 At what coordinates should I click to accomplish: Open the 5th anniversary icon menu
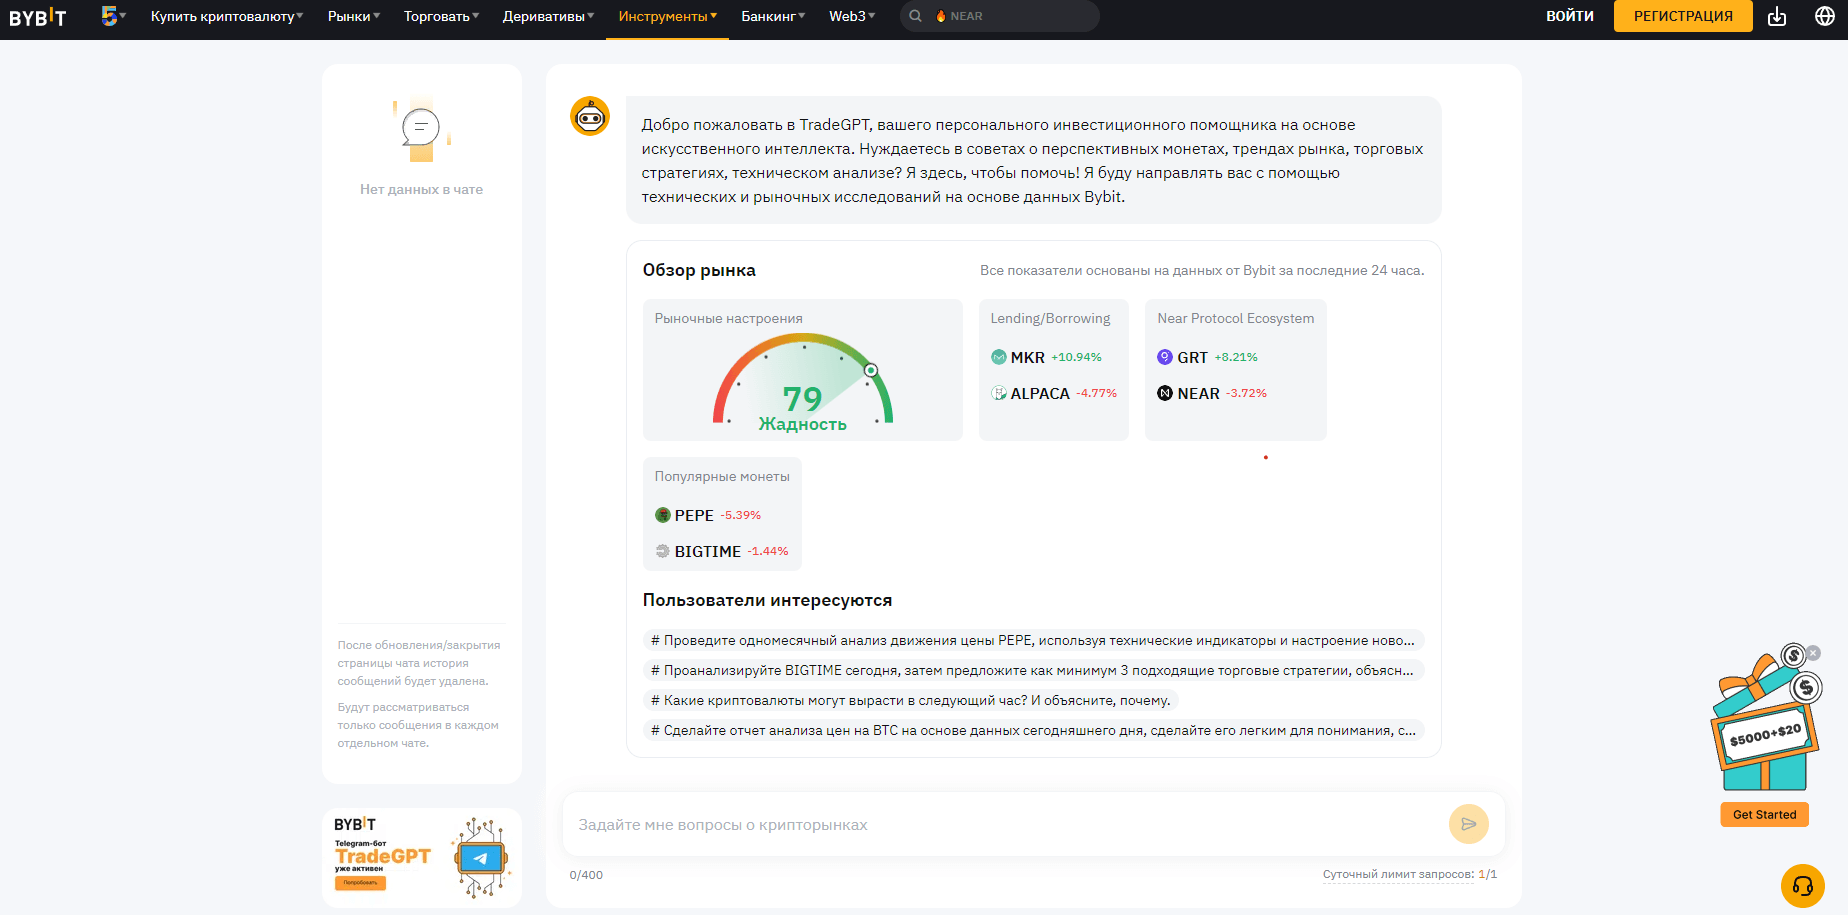coord(111,16)
